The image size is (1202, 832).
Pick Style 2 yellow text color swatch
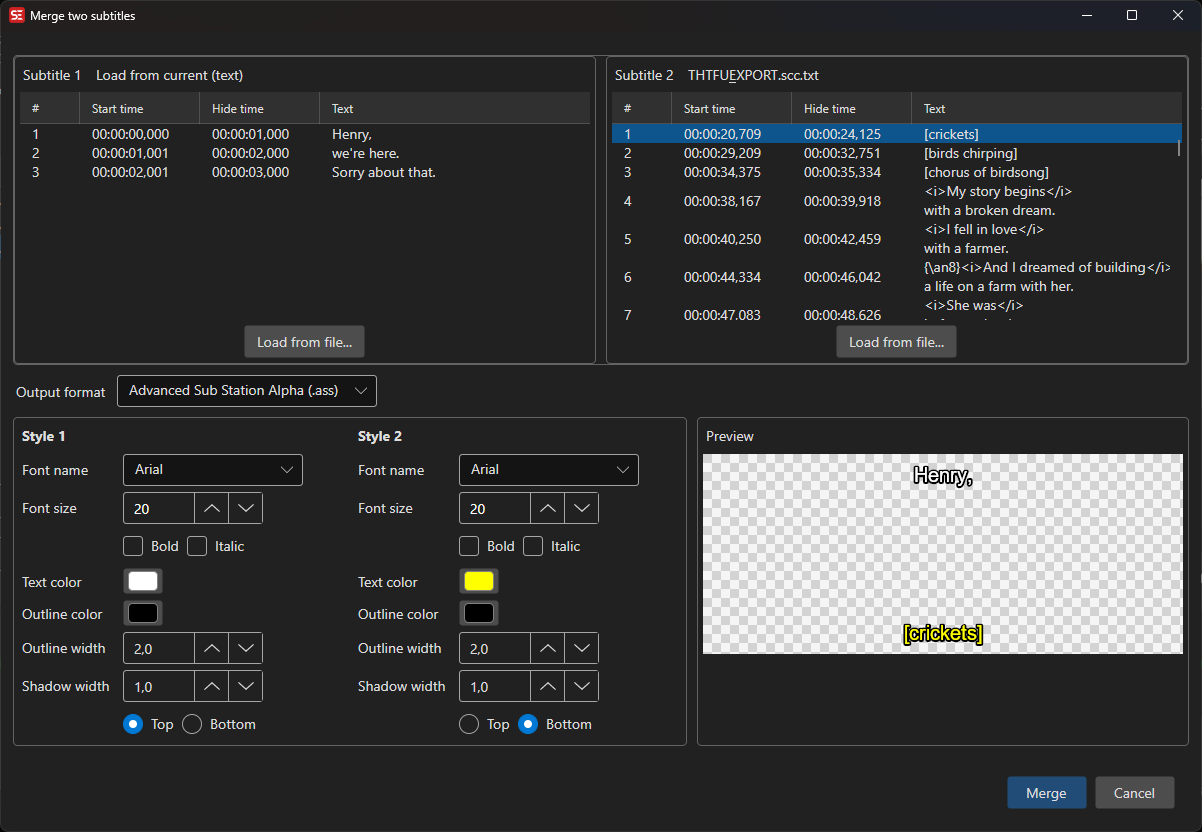[479, 581]
